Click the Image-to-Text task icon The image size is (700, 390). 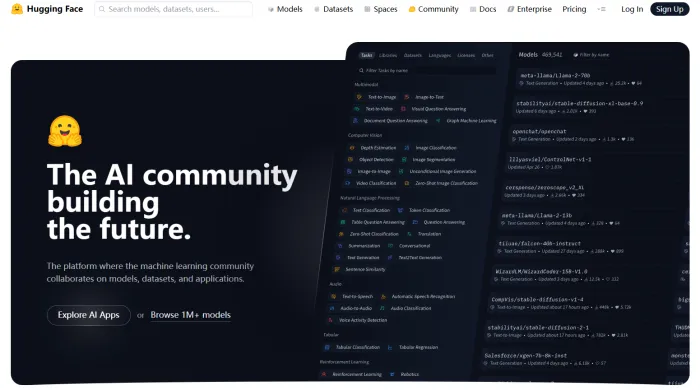click(x=407, y=97)
